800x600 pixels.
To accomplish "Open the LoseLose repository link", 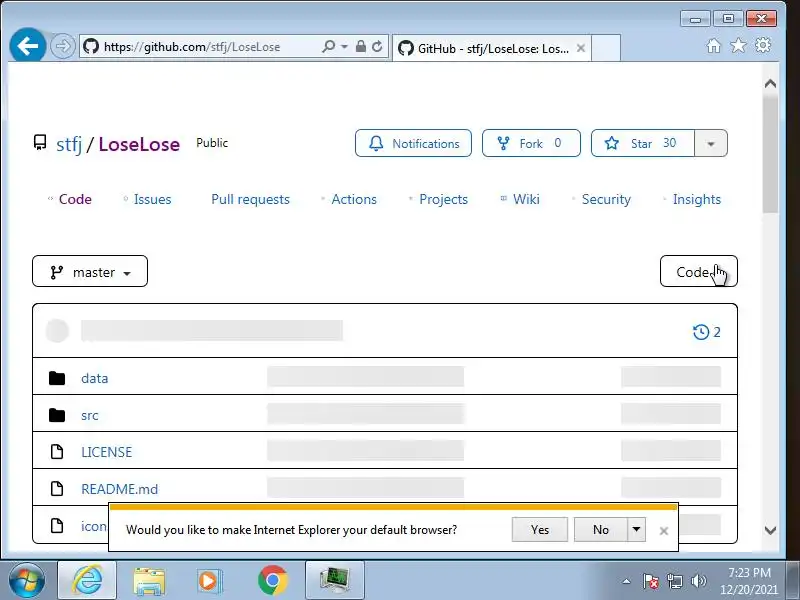I will [139, 144].
